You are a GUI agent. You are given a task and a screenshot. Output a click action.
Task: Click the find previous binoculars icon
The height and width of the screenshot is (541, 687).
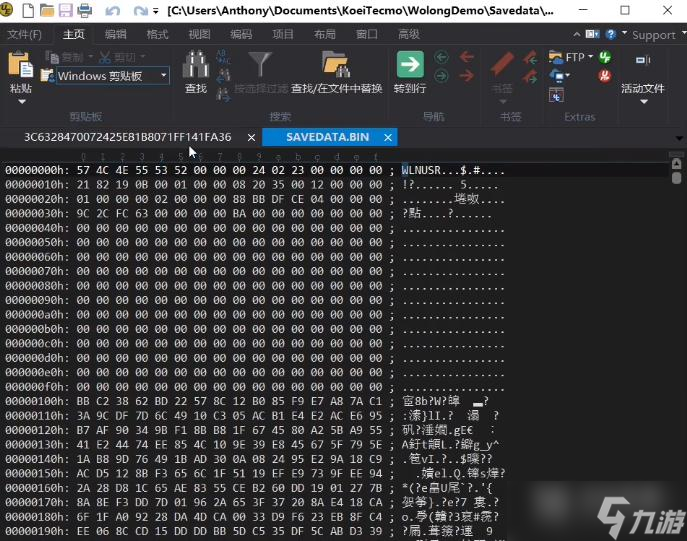[x=223, y=75]
